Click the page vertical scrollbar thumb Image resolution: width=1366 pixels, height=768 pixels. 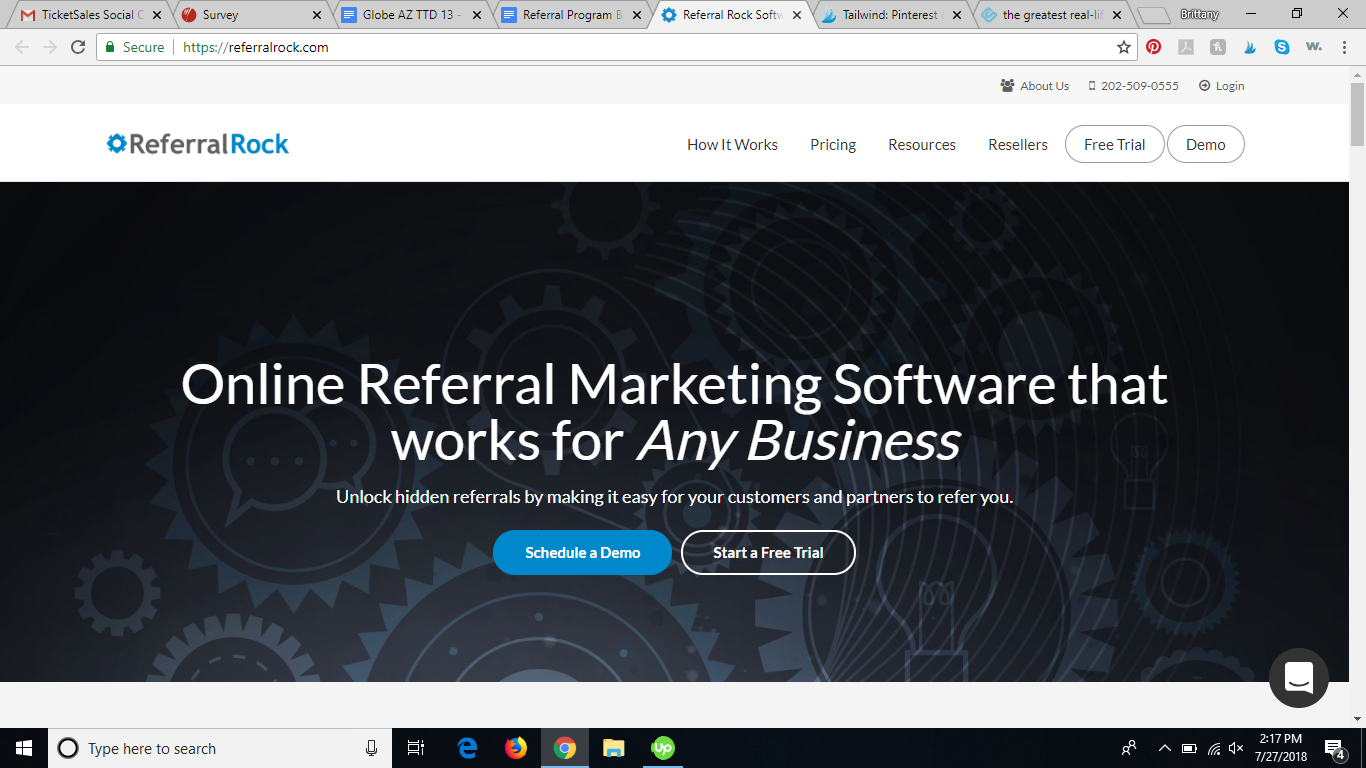click(1357, 115)
